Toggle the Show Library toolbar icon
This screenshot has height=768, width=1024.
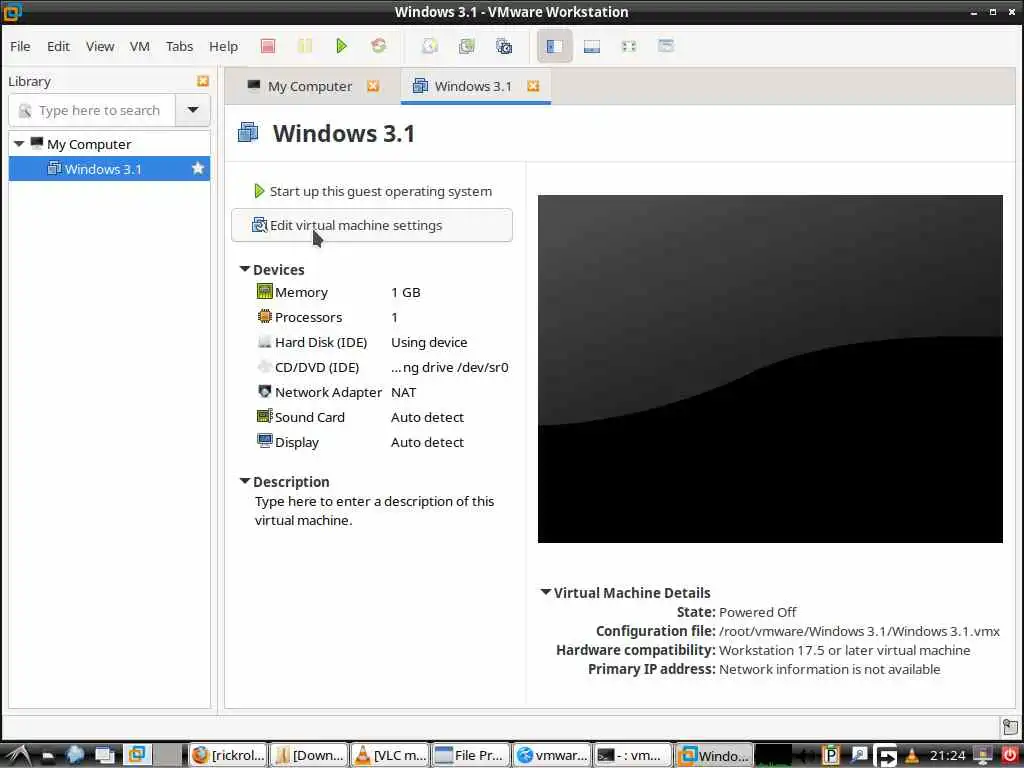point(554,46)
